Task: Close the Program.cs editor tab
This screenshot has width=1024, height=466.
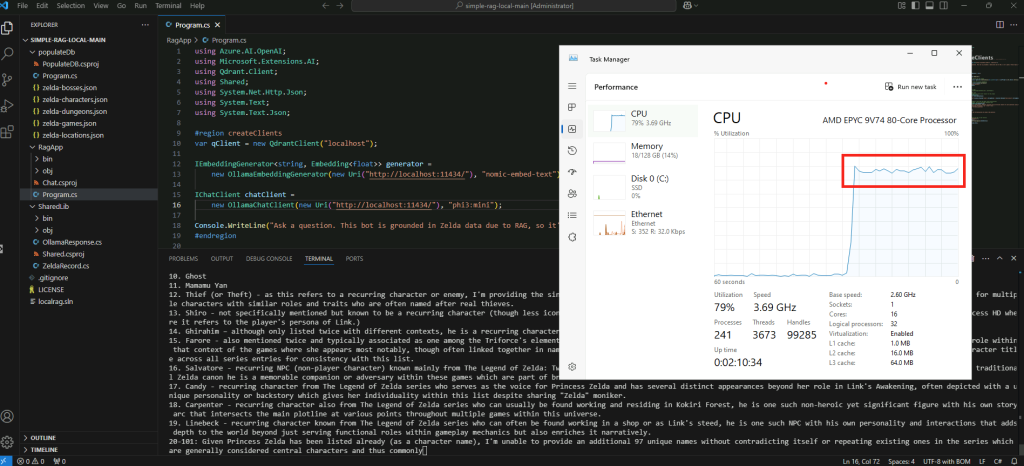Action: [x=217, y=25]
